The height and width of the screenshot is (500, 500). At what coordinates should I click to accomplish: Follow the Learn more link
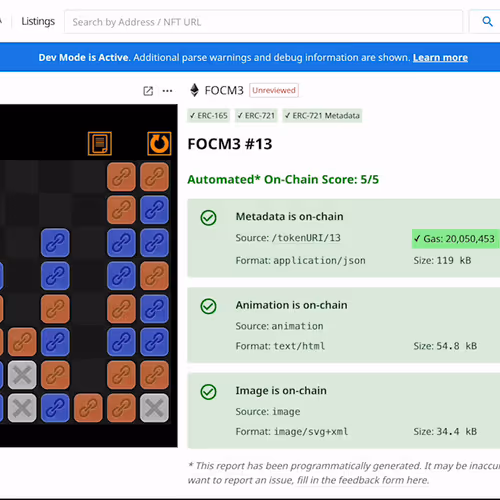pos(440,58)
